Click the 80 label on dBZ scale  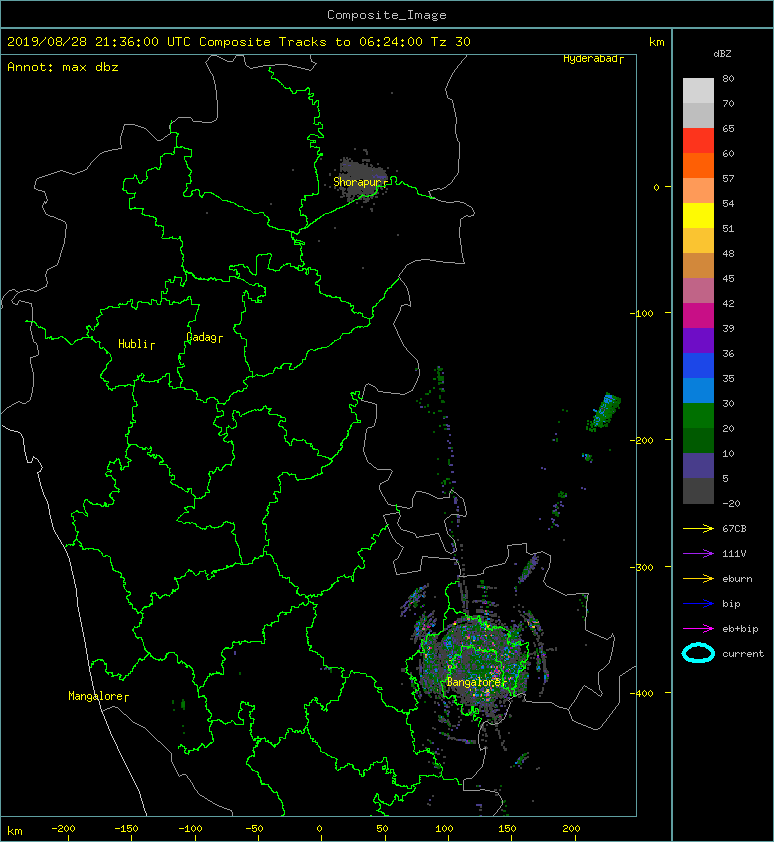[728, 78]
